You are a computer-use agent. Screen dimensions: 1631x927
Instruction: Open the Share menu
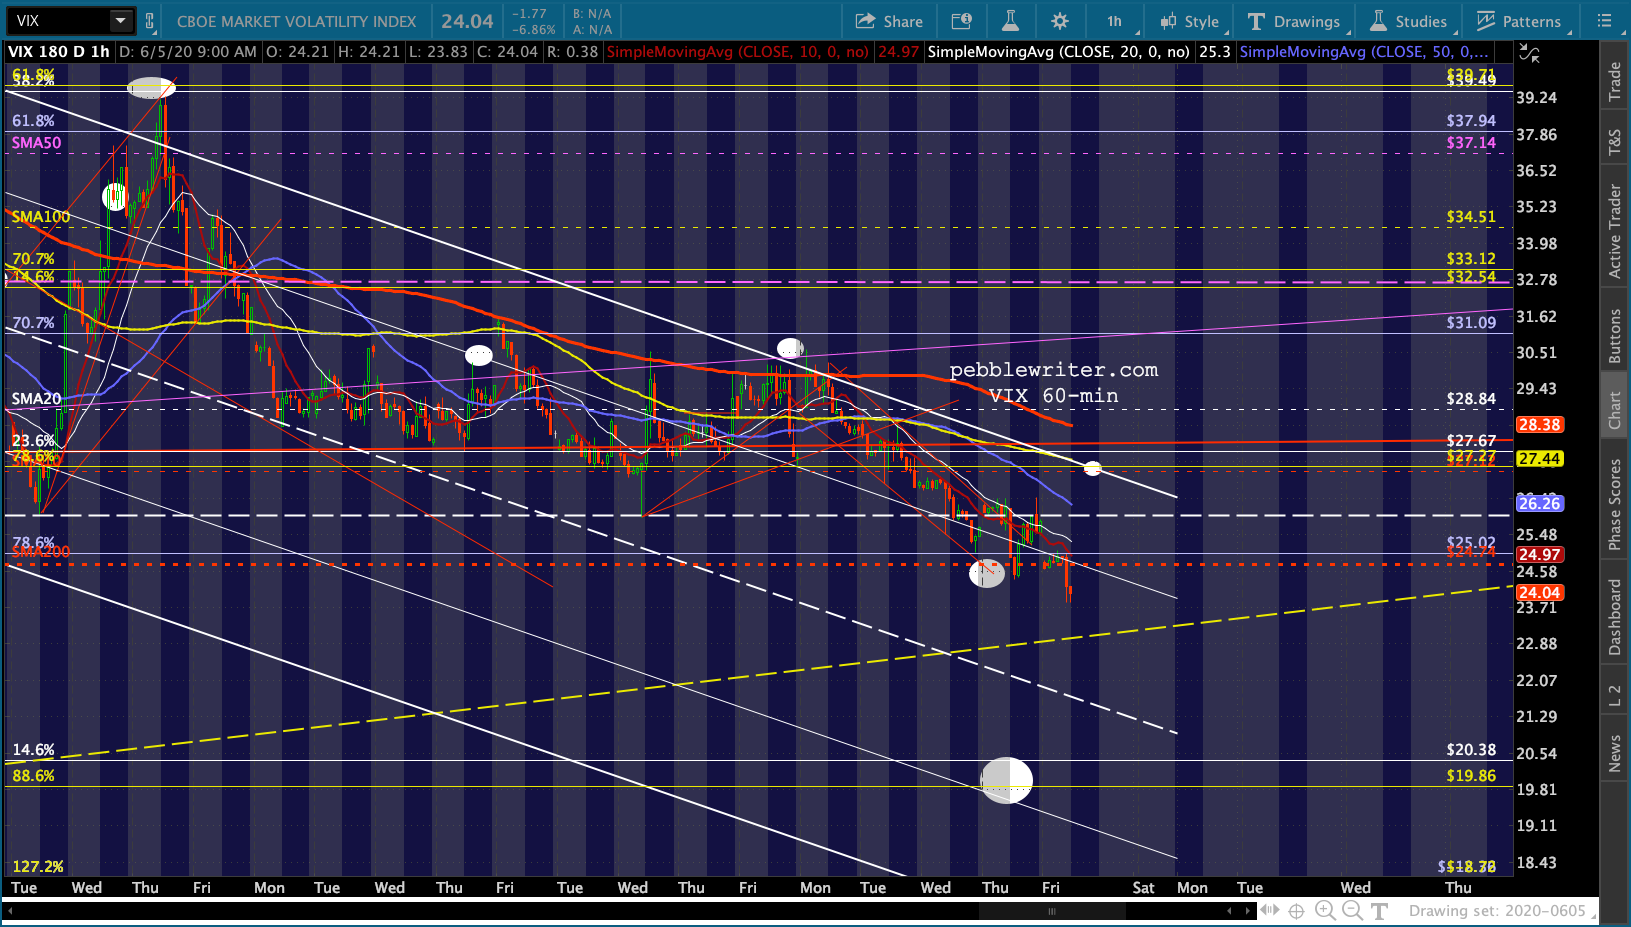click(889, 21)
